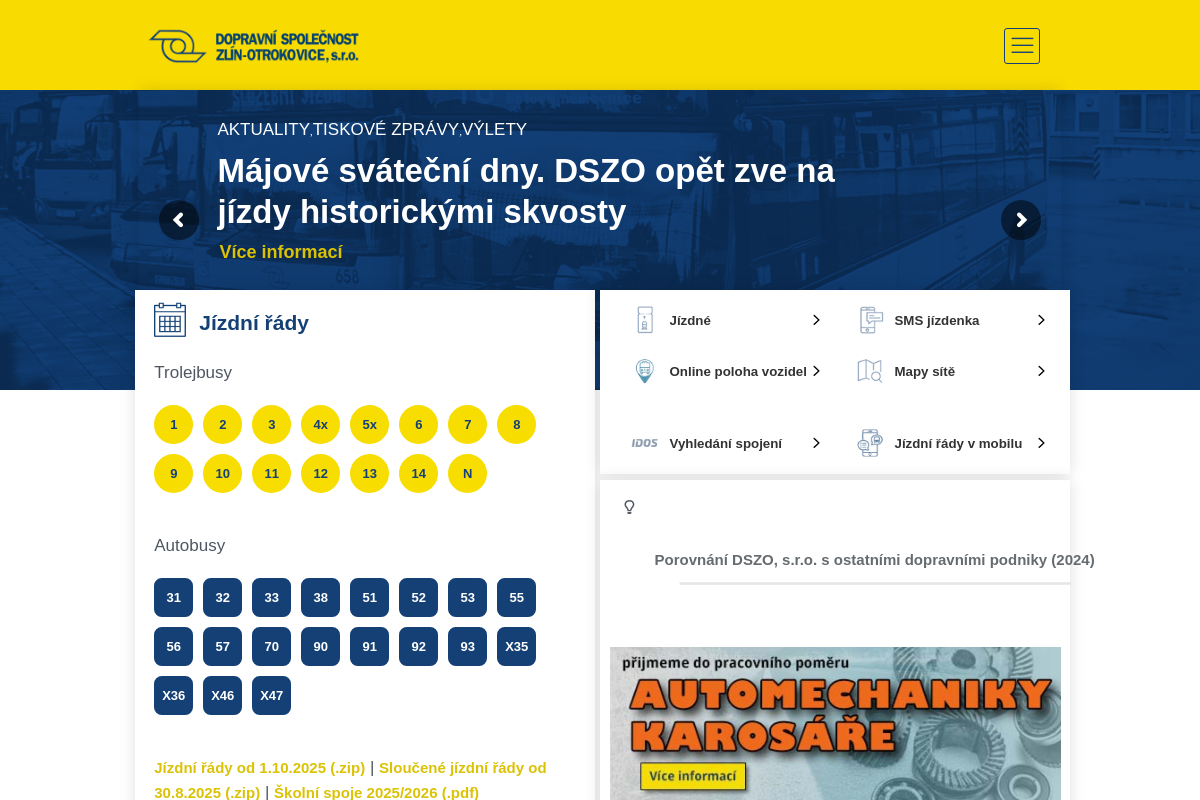Open the Jízdní řády heading
The image size is (1200, 800).
click(254, 323)
